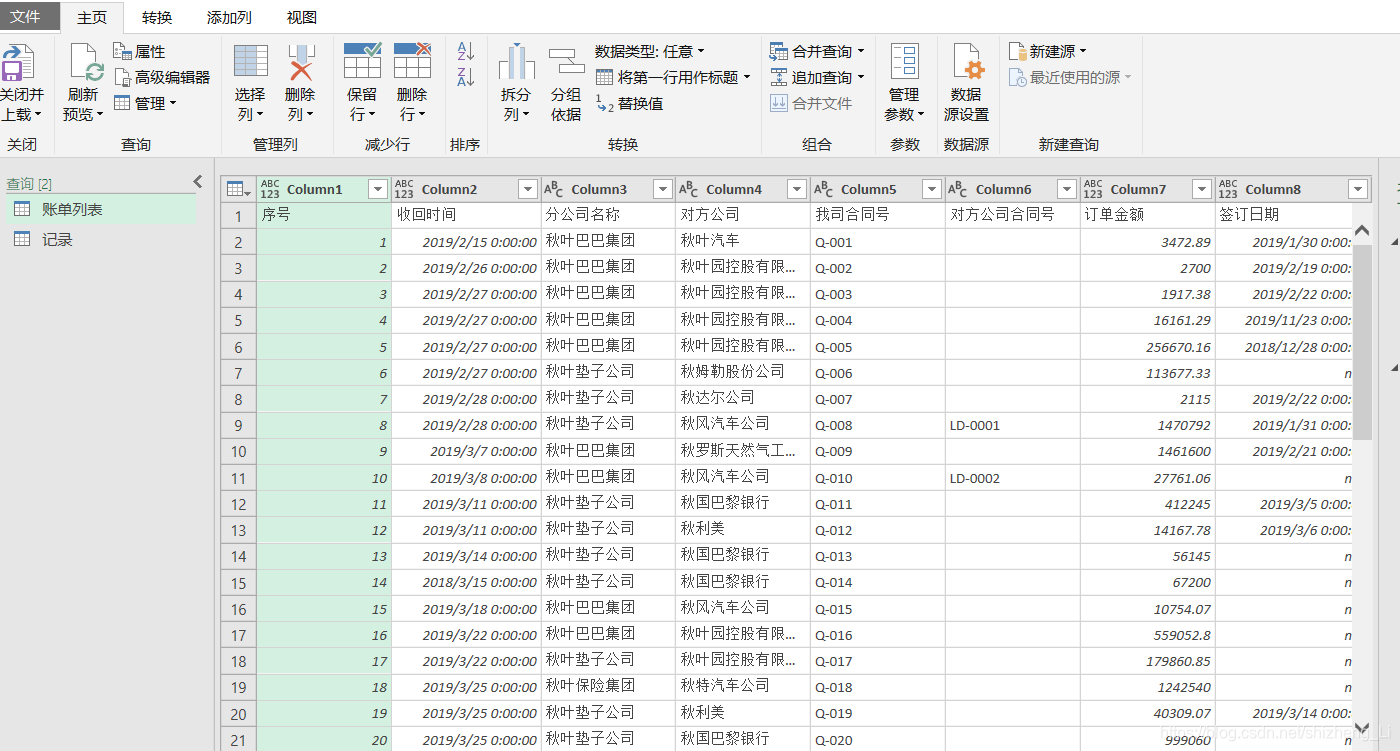Click cell 256670.16 in Column7
1400x751 pixels.
(x=1148, y=347)
